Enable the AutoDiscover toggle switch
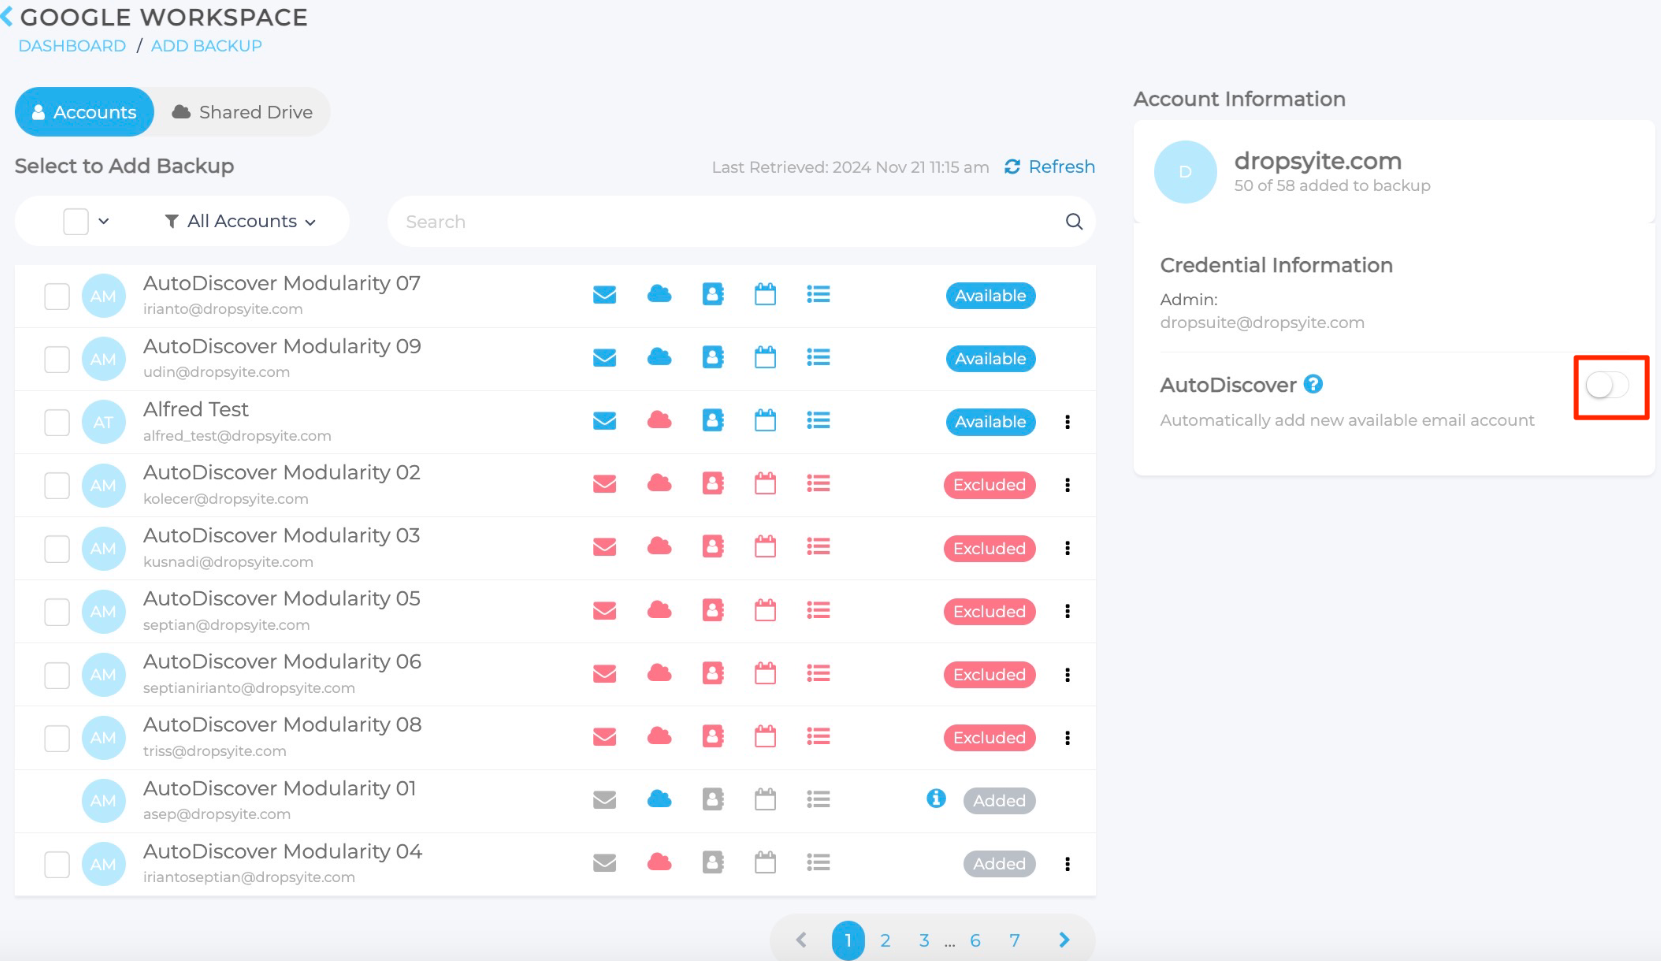 [x=1607, y=386]
